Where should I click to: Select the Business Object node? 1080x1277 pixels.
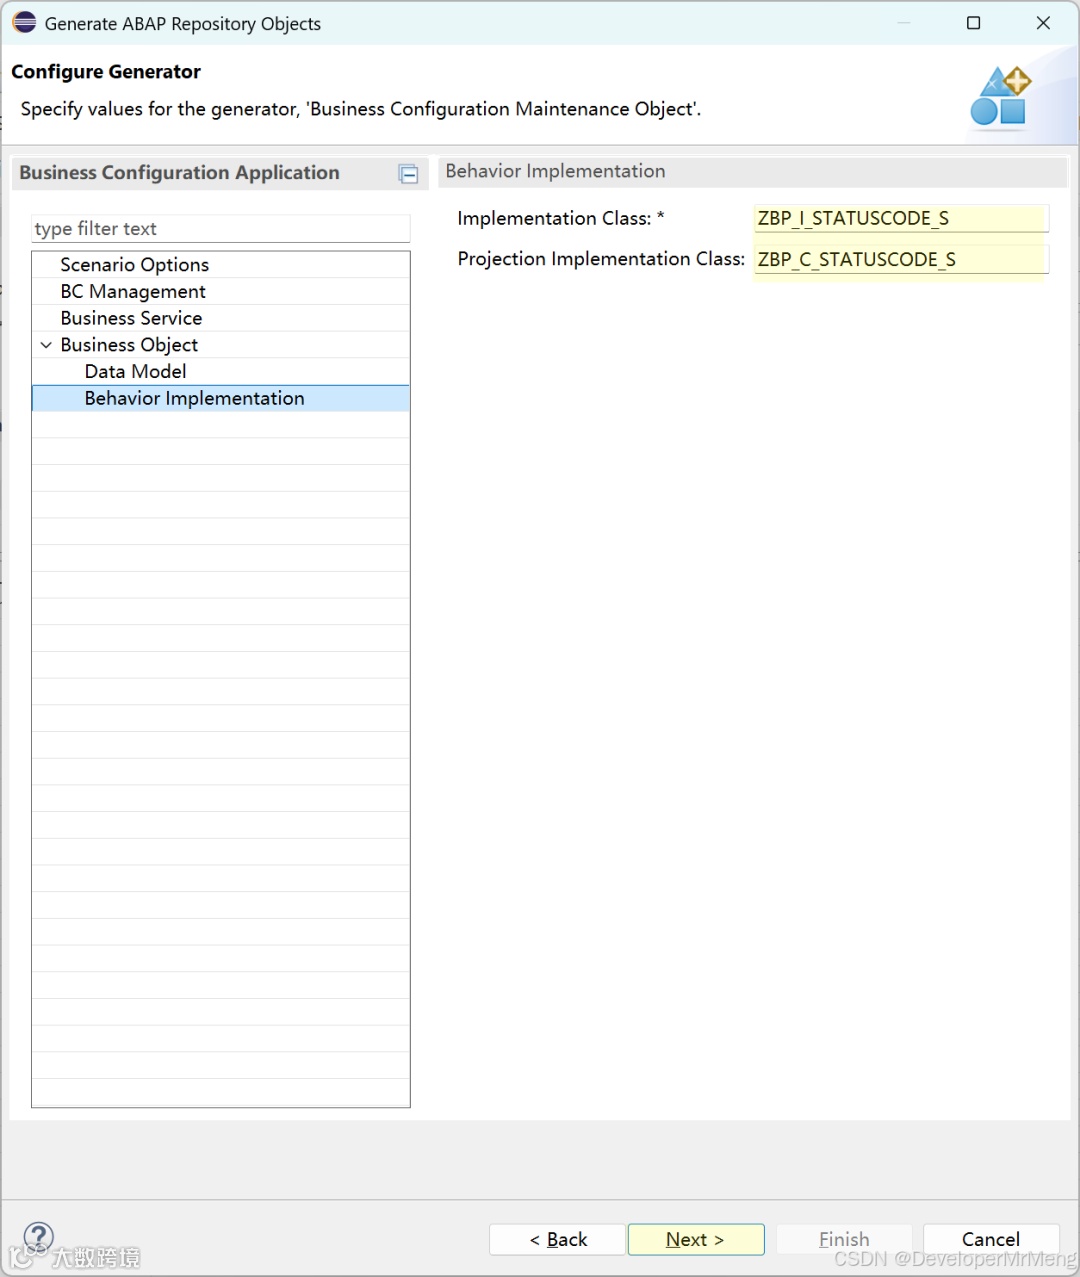129,345
